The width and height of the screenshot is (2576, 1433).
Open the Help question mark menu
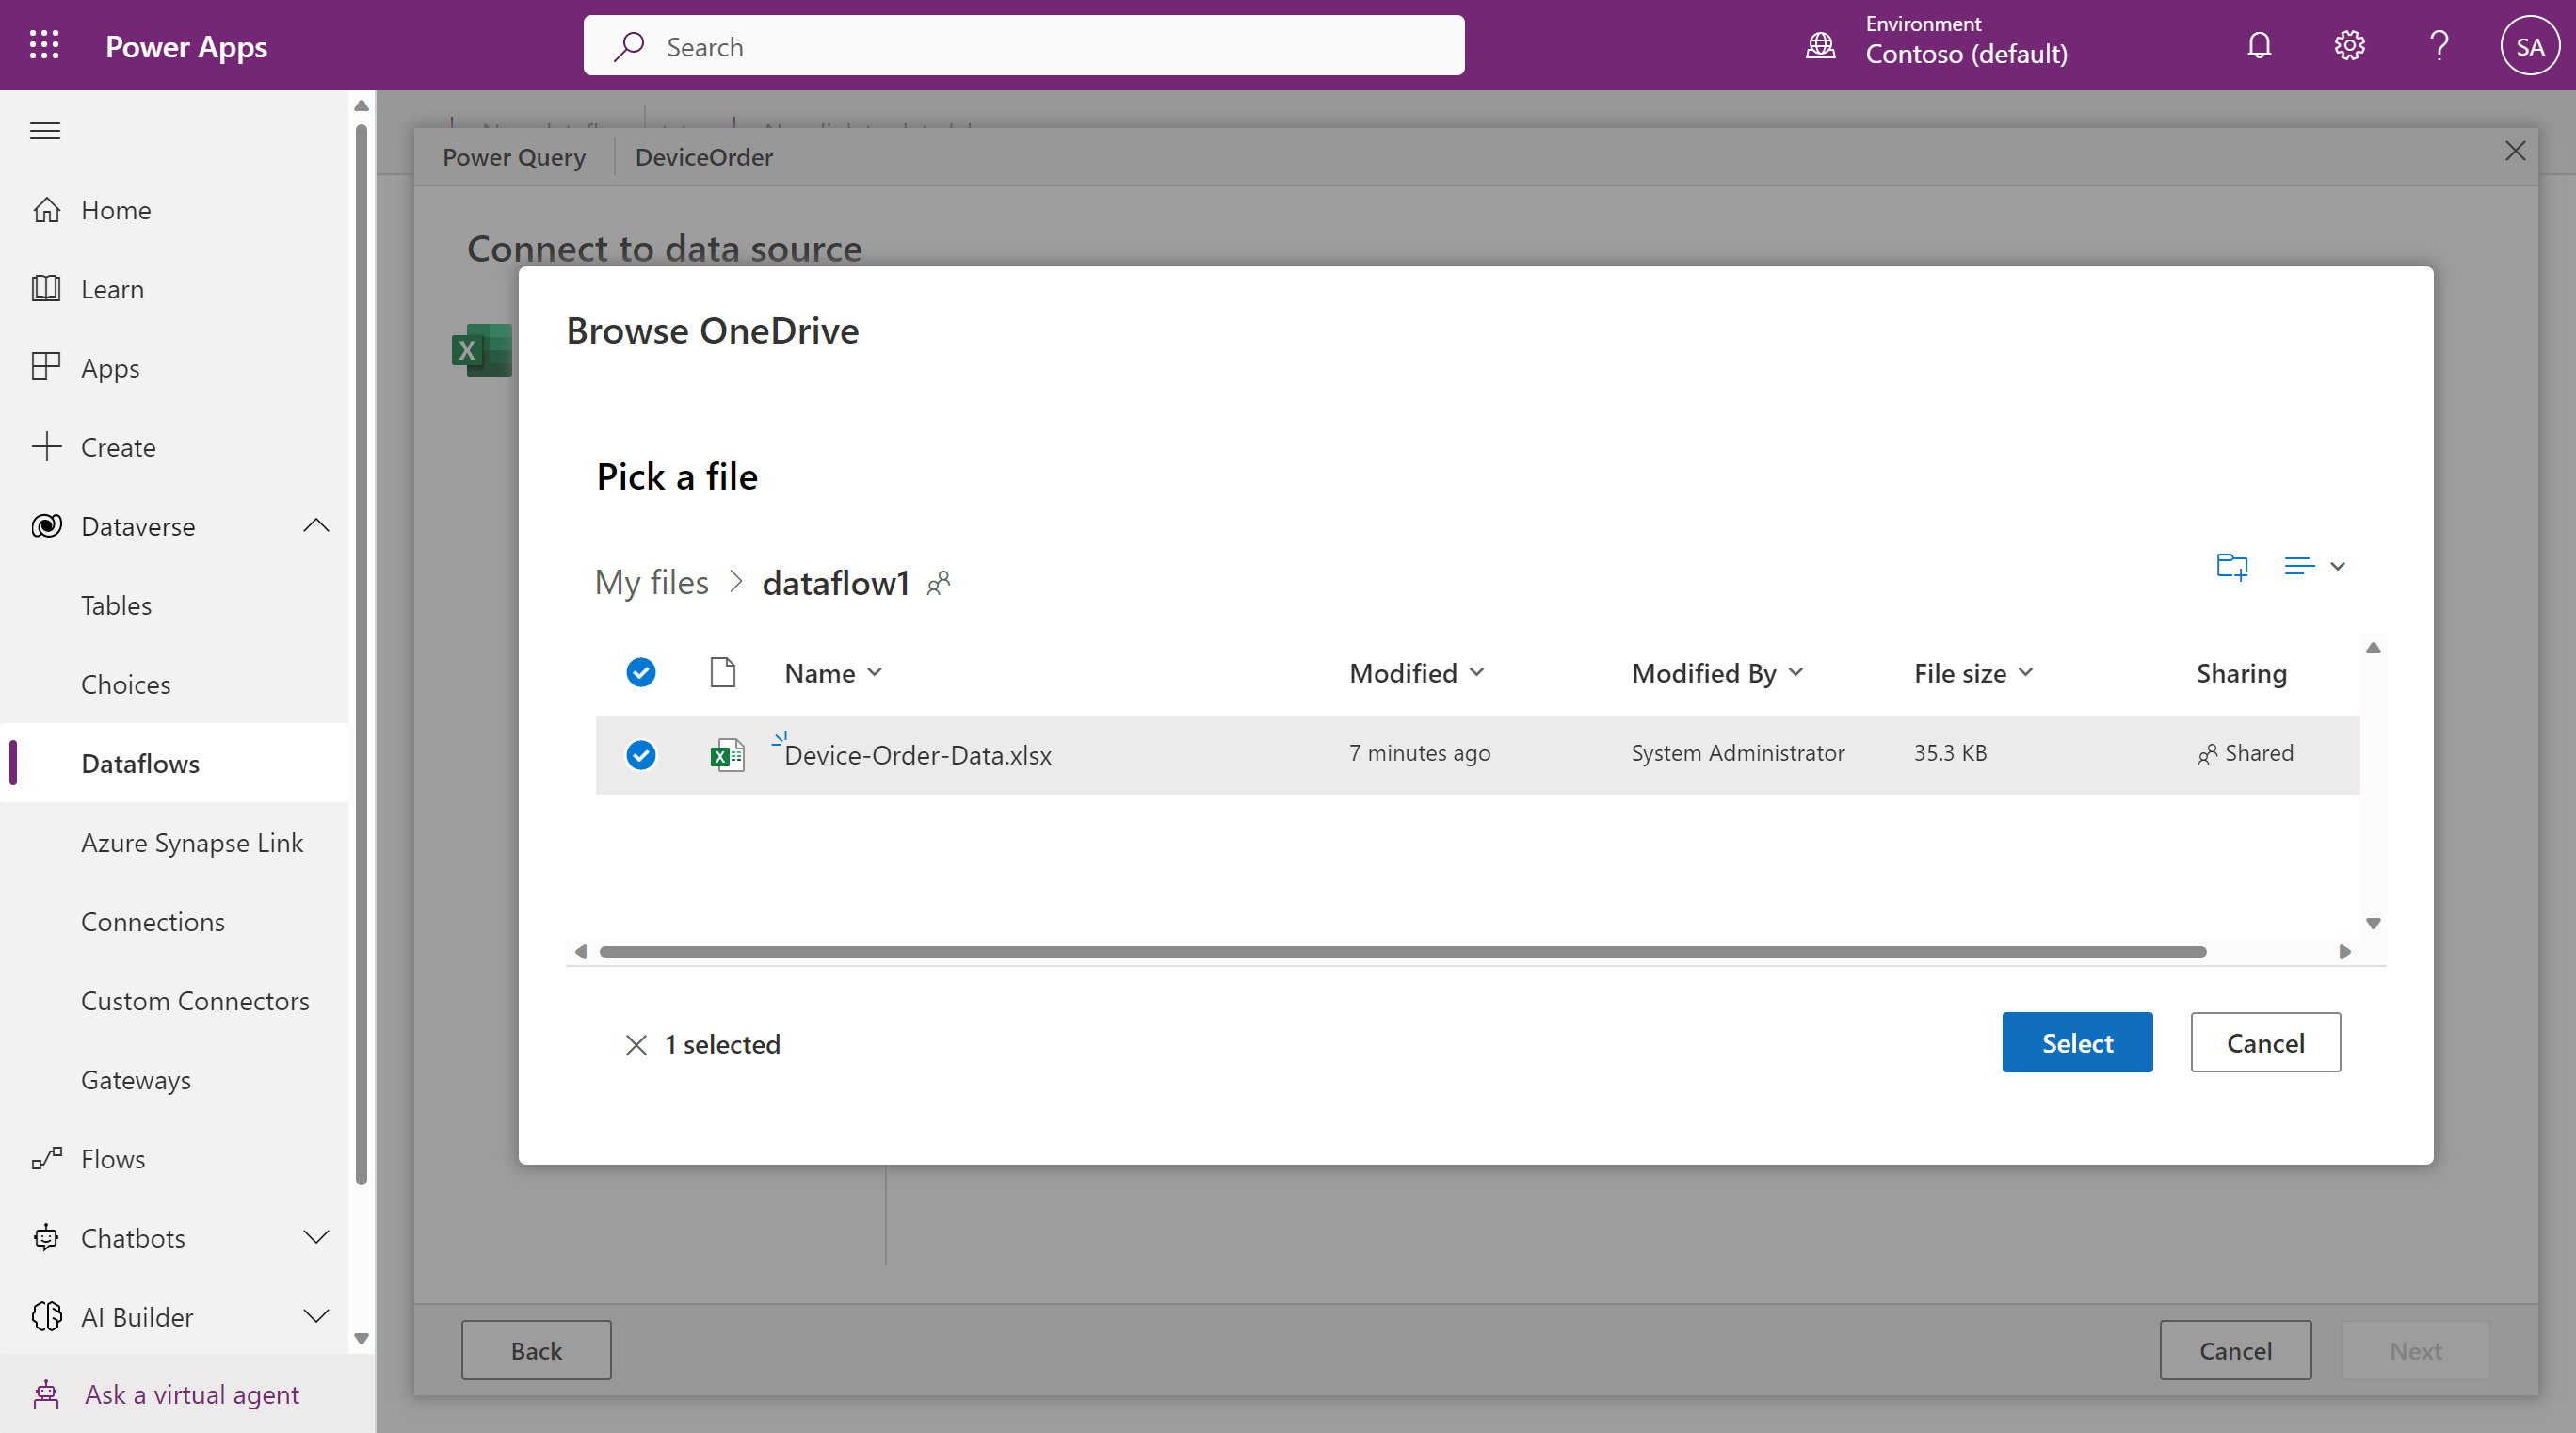[2439, 45]
